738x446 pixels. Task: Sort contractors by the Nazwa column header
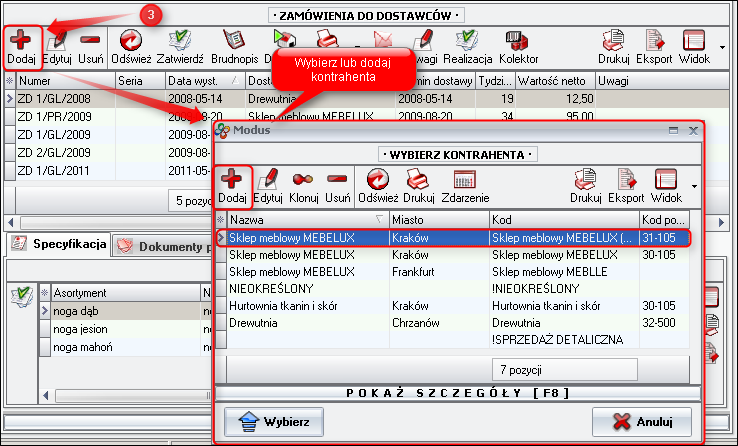pyautogui.click(x=300, y=219)
